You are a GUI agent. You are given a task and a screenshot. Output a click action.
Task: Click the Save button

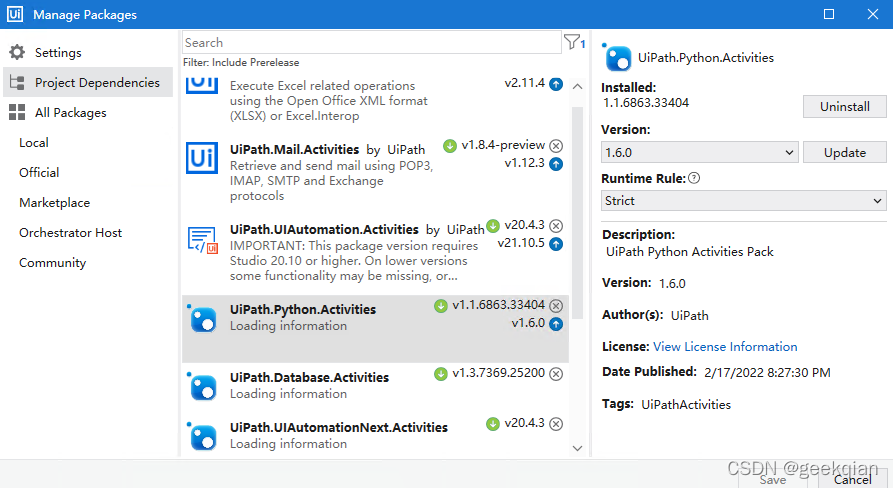(773, 479)
